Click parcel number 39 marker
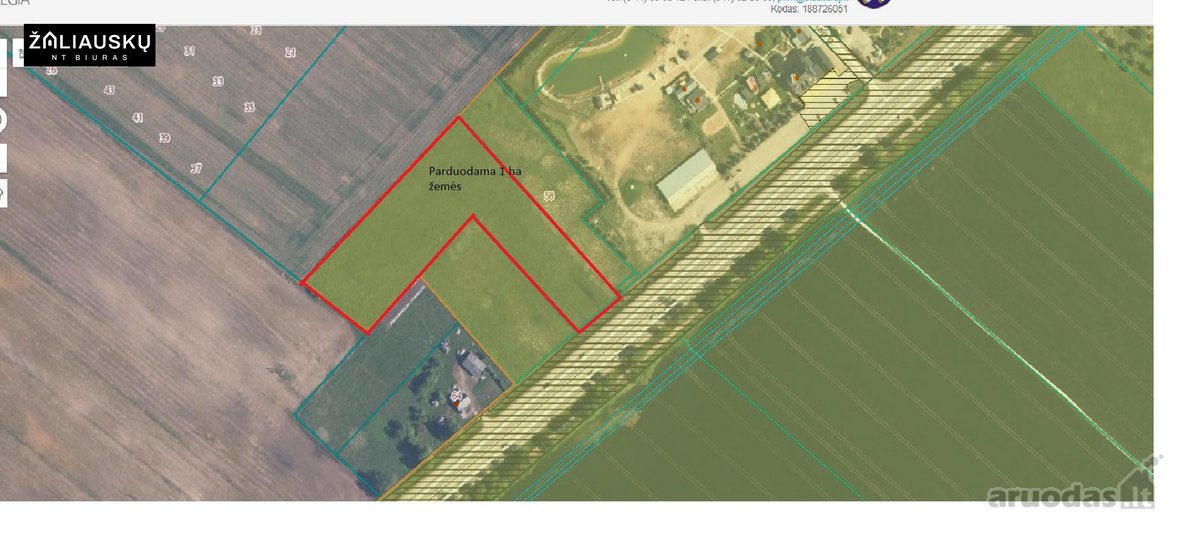Viewport: 1200px width, 534px height. [x=165, y=138]
